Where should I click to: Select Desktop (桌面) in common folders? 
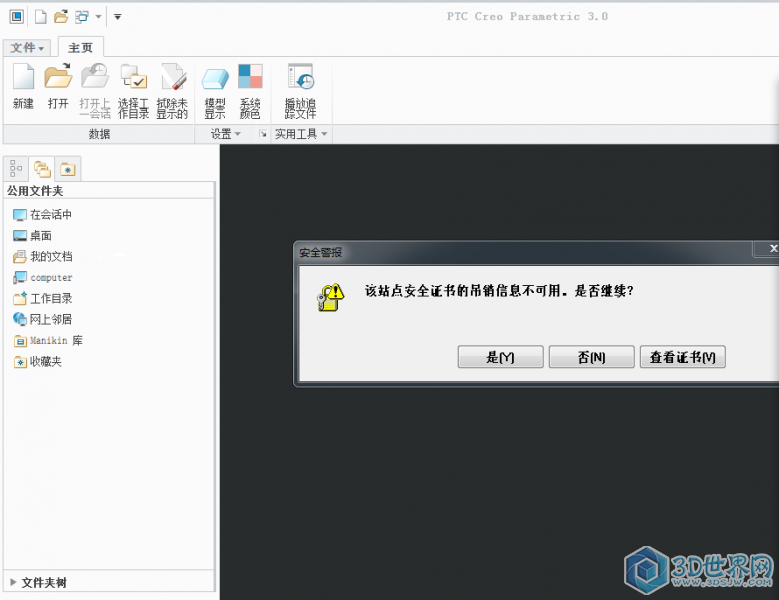[32, 235]
